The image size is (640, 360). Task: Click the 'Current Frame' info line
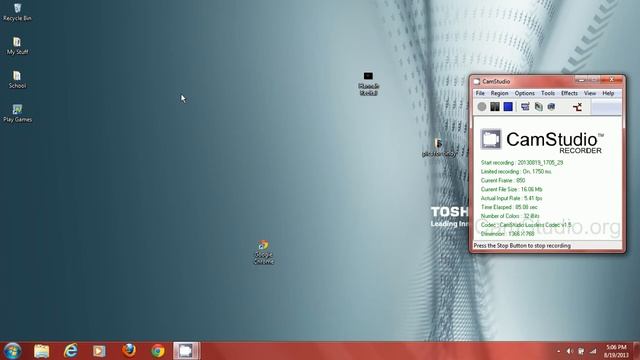[503, 180]
